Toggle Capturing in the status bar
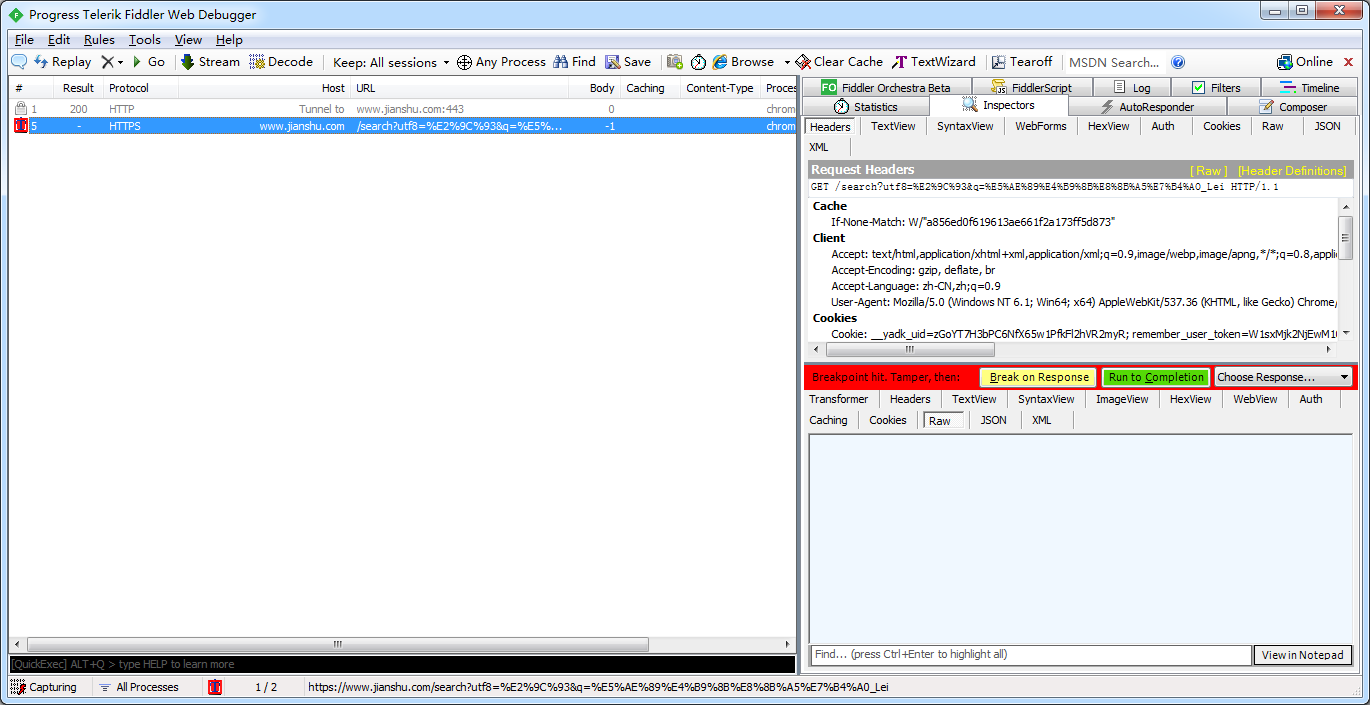Screen dimensions: 1370x705 tap(44, 687)
